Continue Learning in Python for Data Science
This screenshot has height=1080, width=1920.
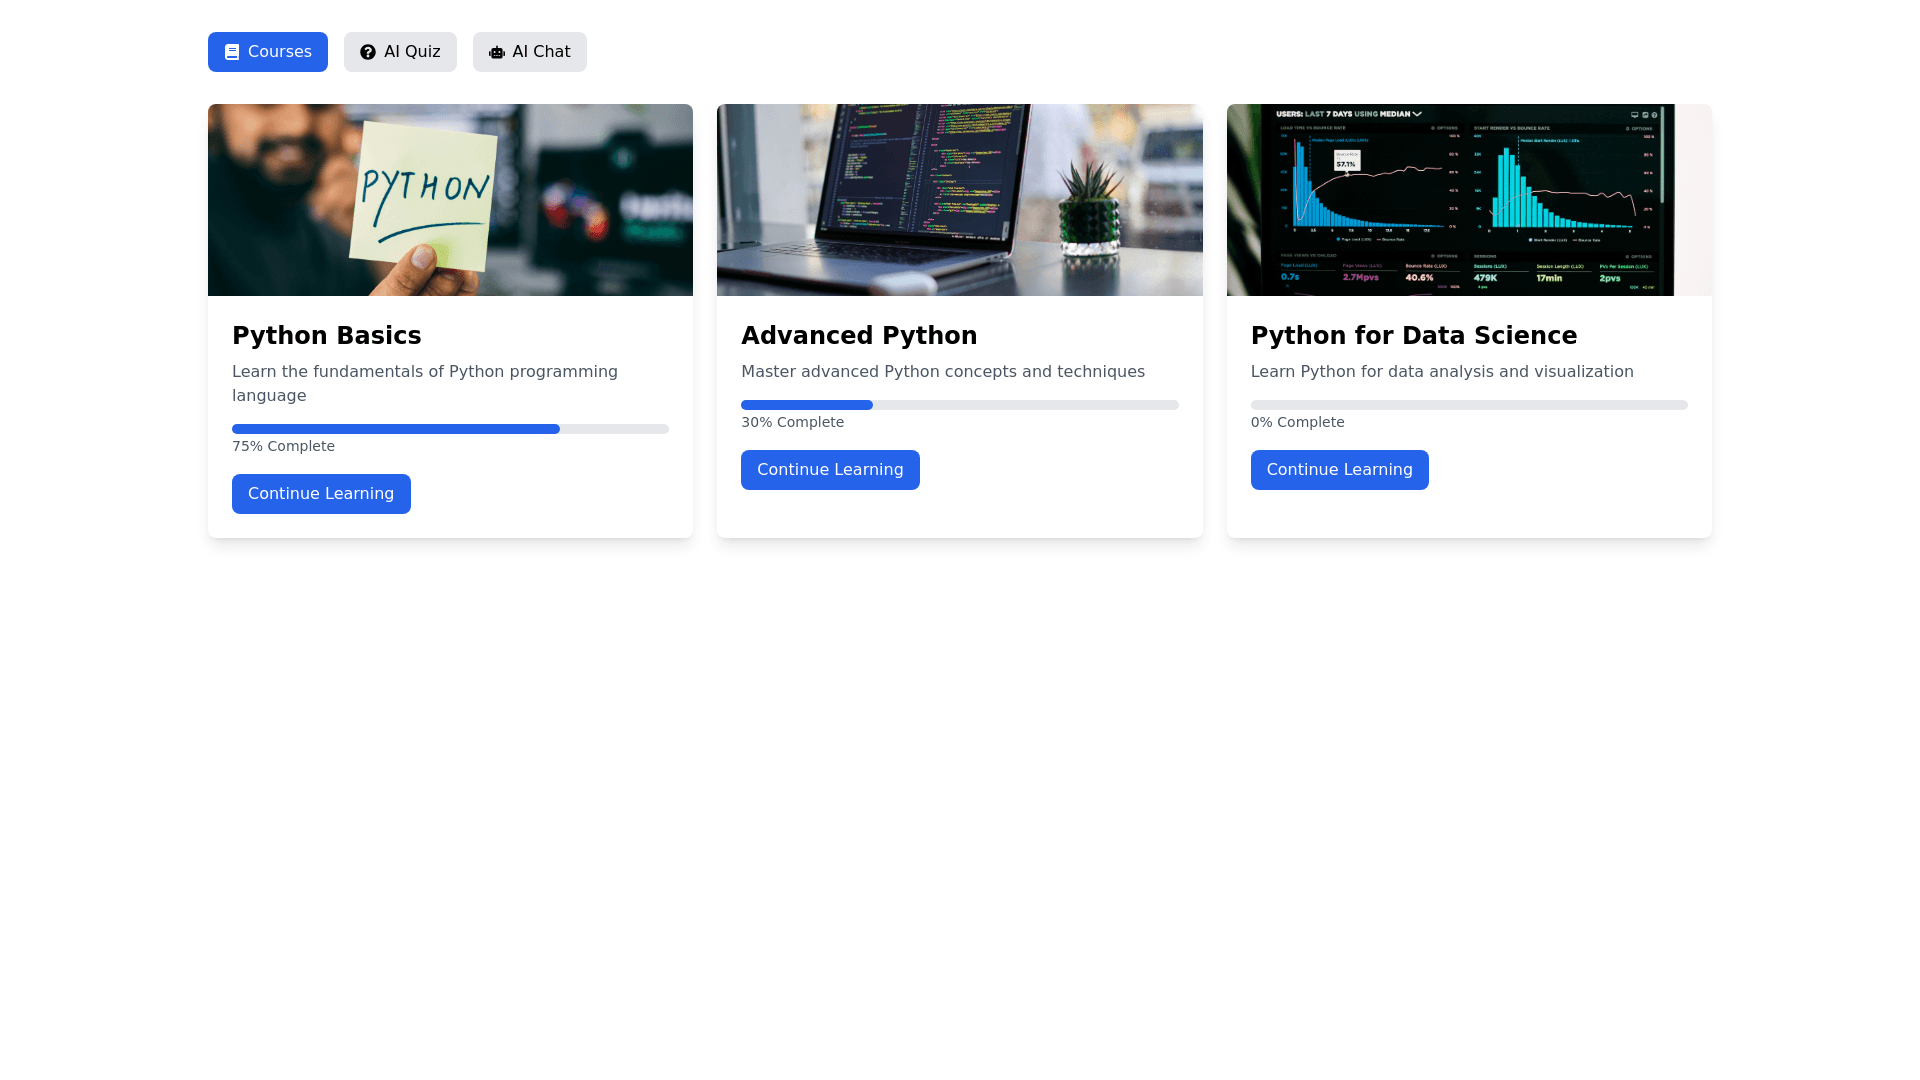point(1339,470)
